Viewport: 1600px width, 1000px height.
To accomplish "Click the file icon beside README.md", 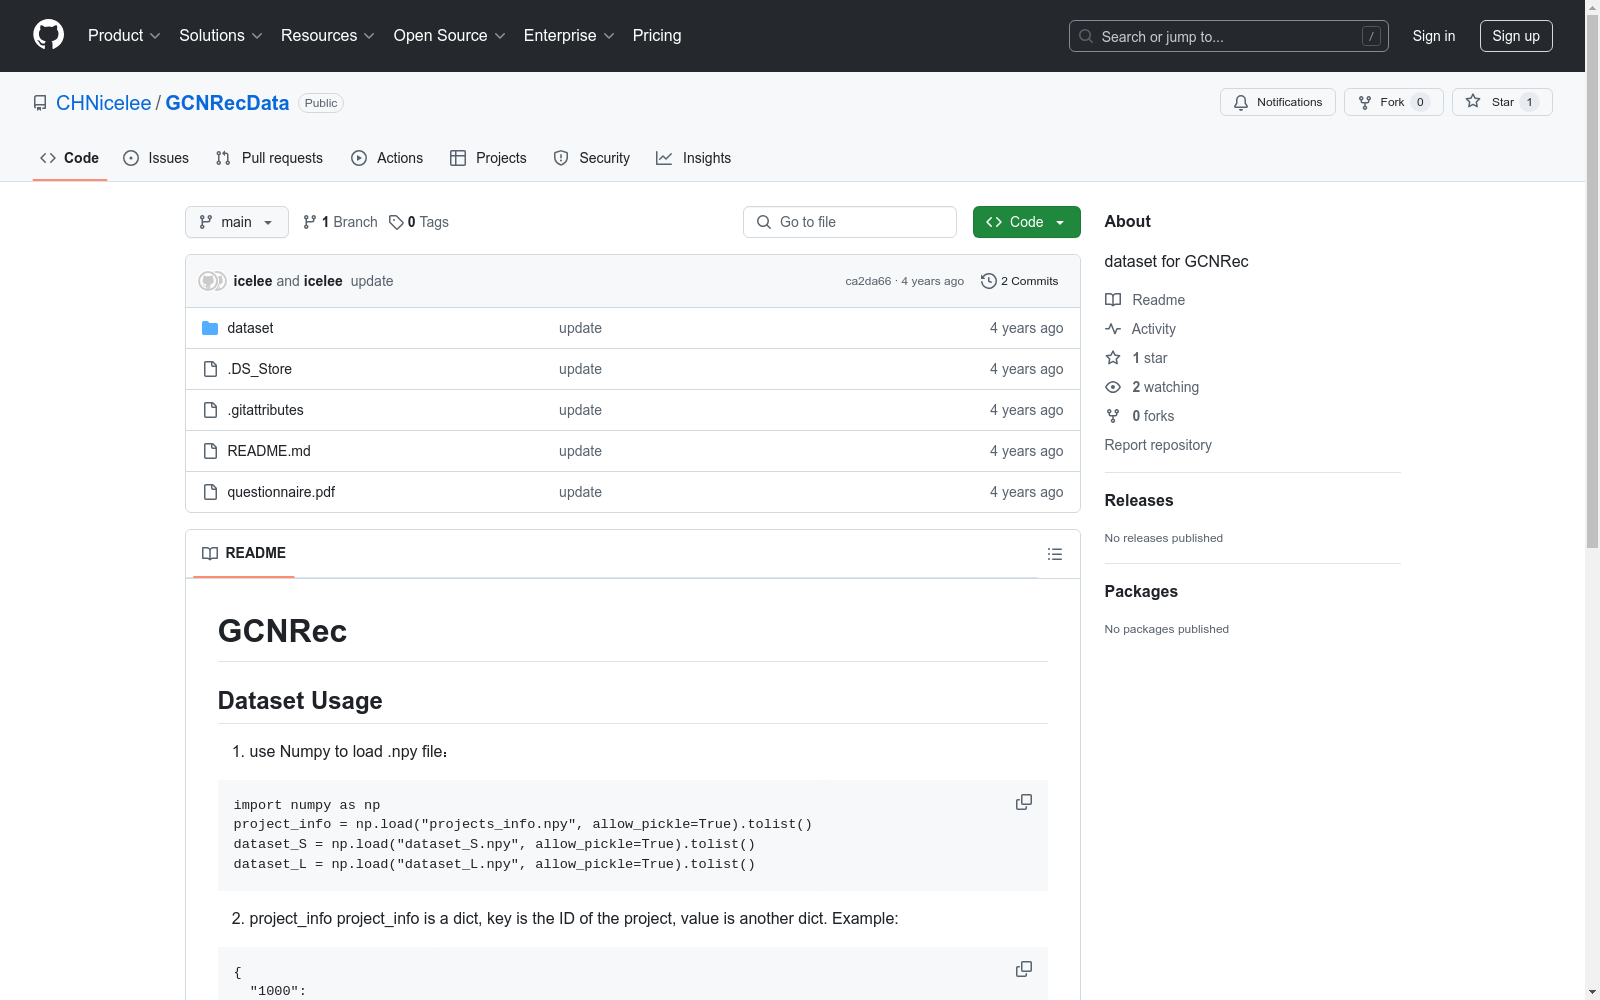I will [210, 451].
